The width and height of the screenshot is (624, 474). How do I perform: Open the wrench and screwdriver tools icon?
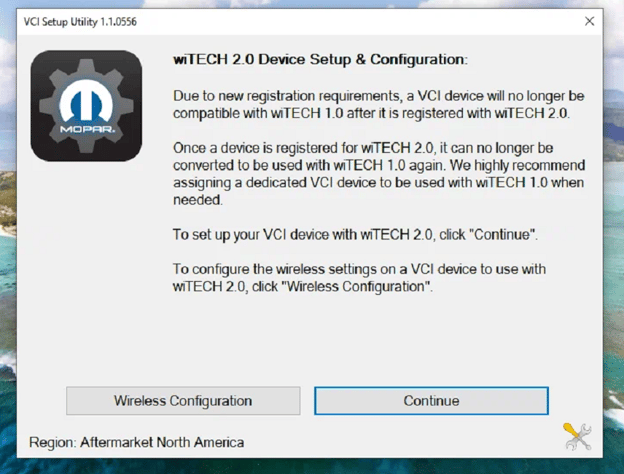(x=577, y=436)
